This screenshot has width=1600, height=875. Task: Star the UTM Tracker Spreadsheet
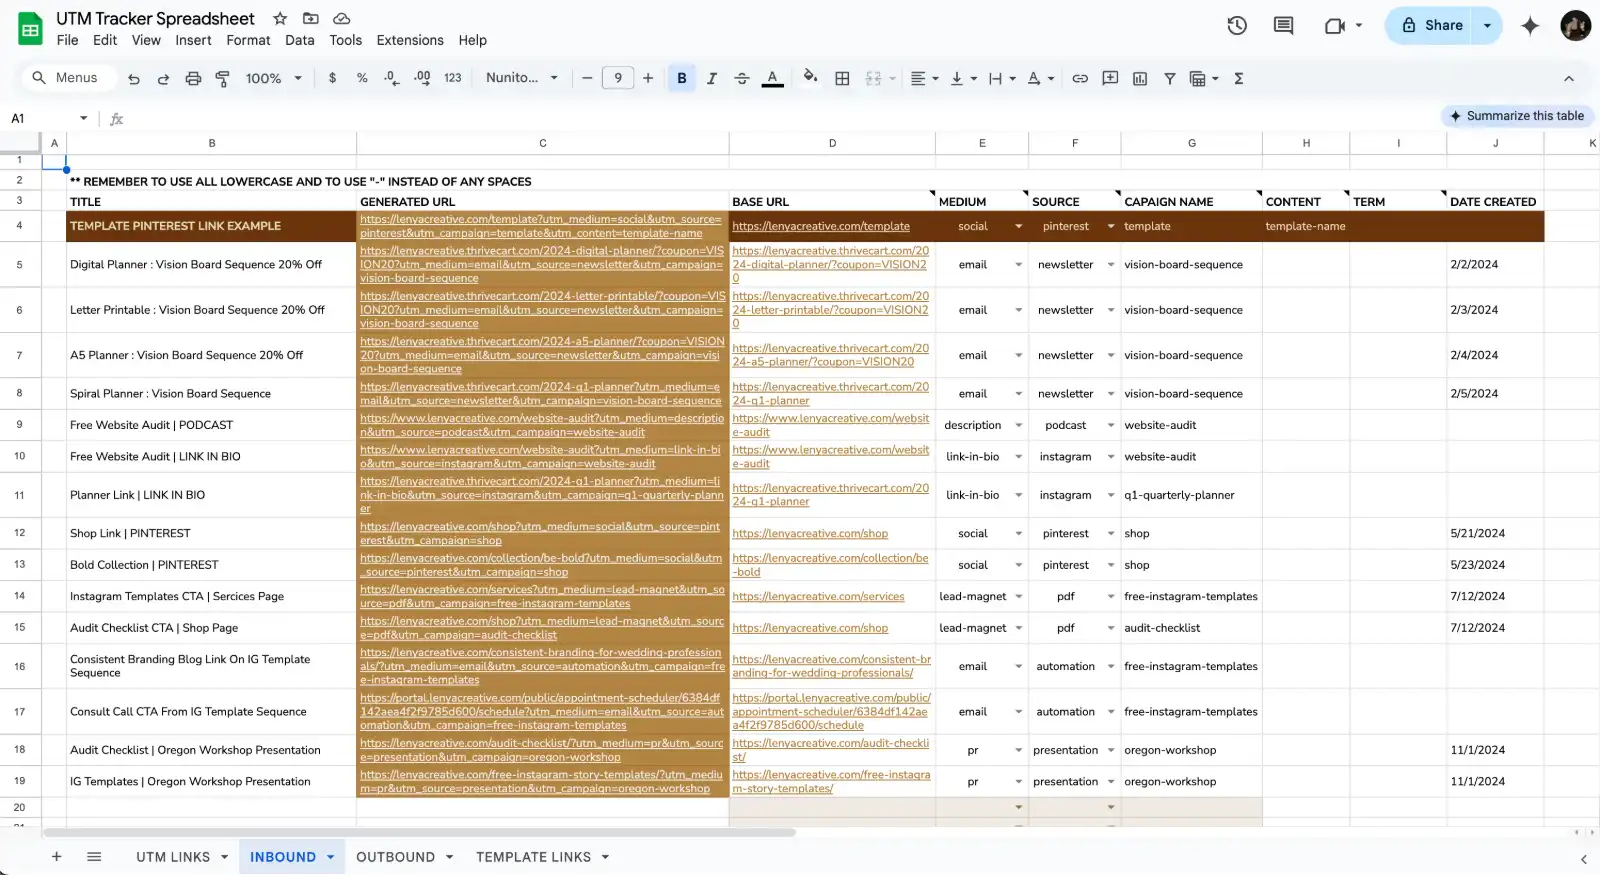tap(280, 19)
